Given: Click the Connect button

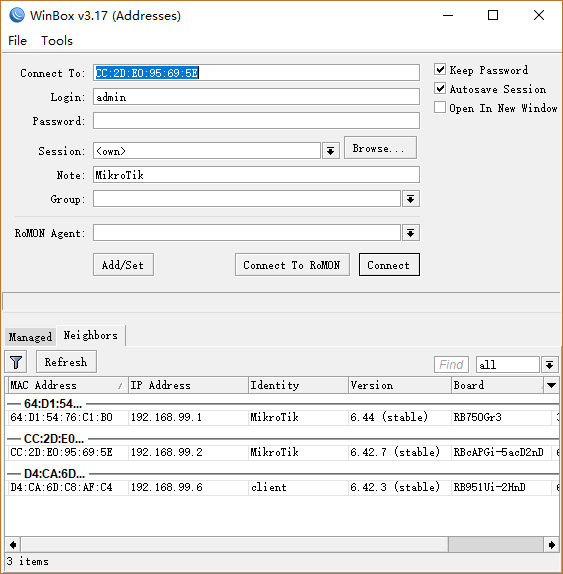Looking at the screenshot, I should click(x=389, y=265).
